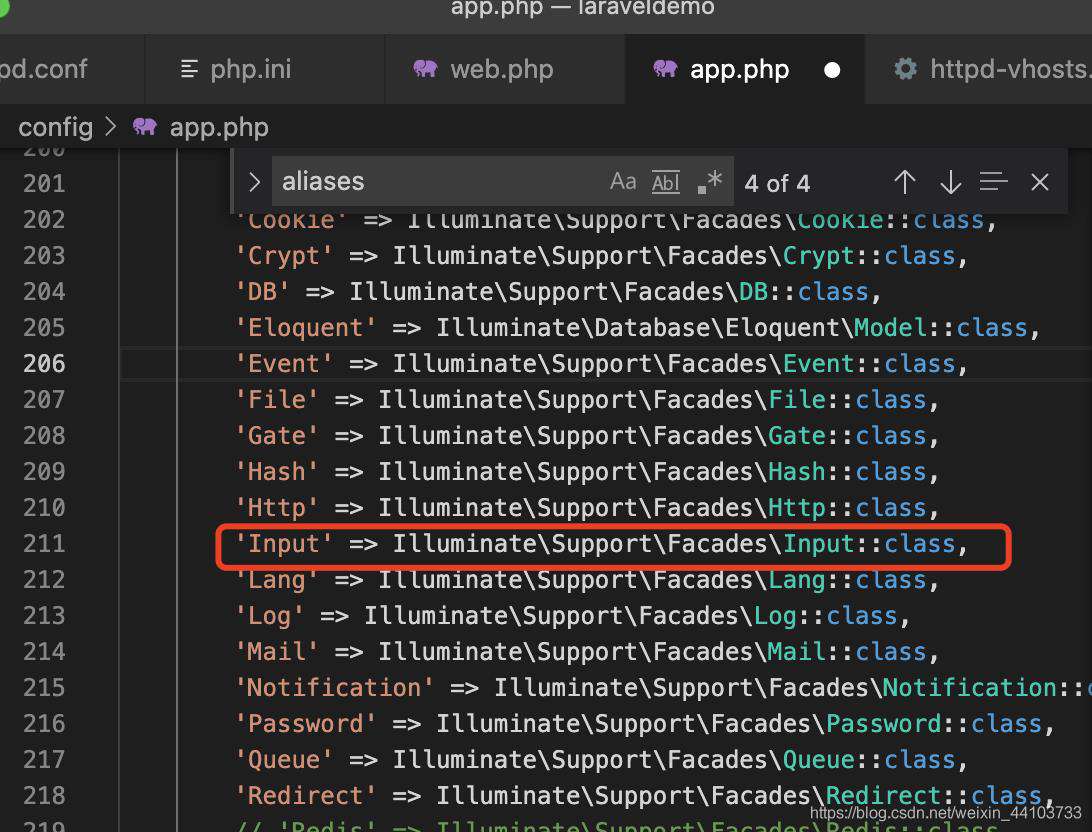Toggle Match Whole Word option
This screenshot has width=1092, height=832.
(x=665, y=182)
